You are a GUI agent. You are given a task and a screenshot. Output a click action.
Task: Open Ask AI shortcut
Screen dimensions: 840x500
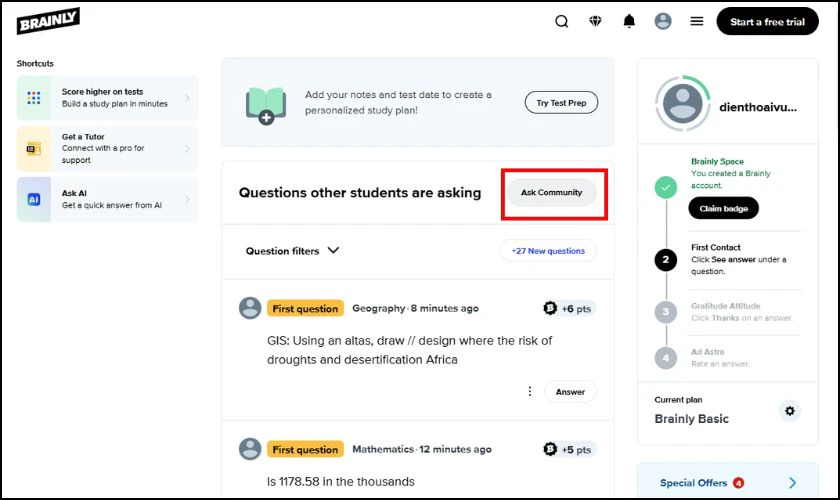tap(108, 199)
